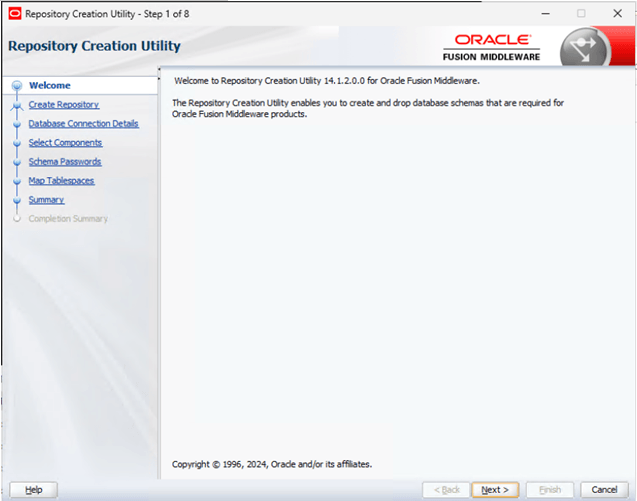Click the Repository Creation Utility heading
The width and height of the screenshot is (637, 501).
click(94, 46)
